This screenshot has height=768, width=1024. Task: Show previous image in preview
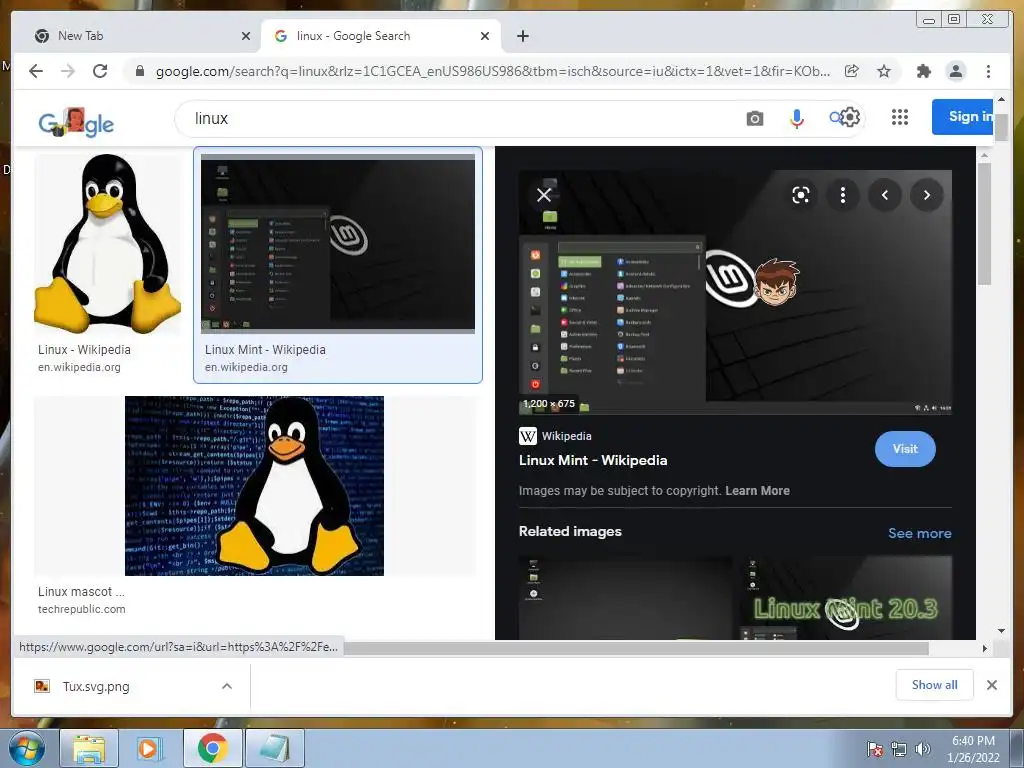tap(885, 195)
